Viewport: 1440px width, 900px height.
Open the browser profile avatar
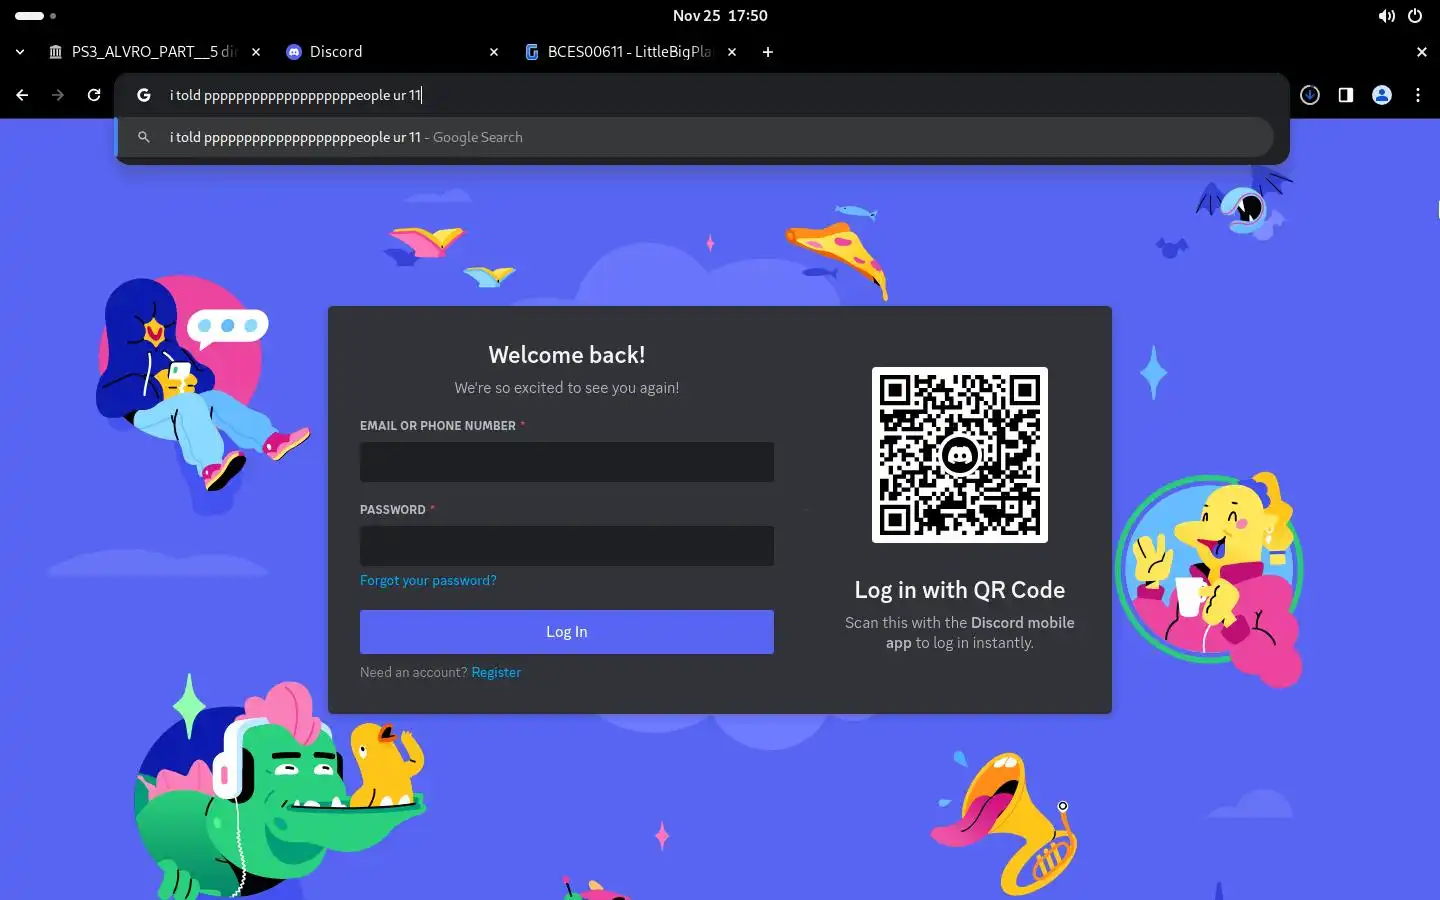[x=1382, y=95]
